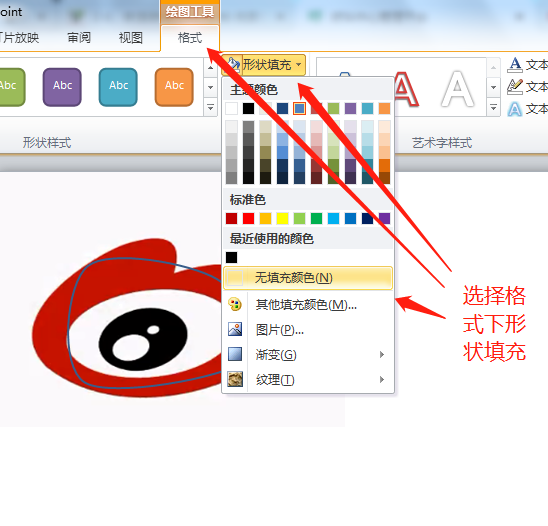Choose 无填充颜色(N) option

[308, 278]
